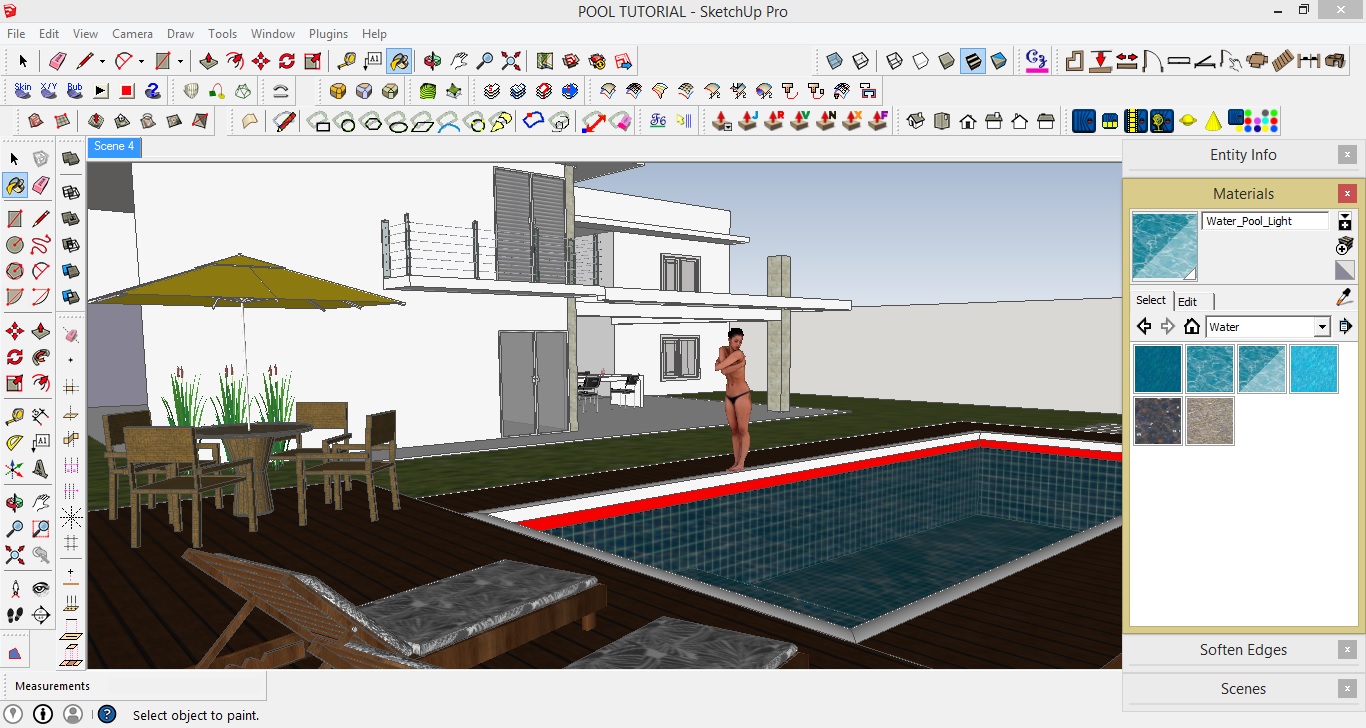Select the Eraser tool in the left toolbar
The height and width of the screenshot is (728, 1366).
(41, 185)
